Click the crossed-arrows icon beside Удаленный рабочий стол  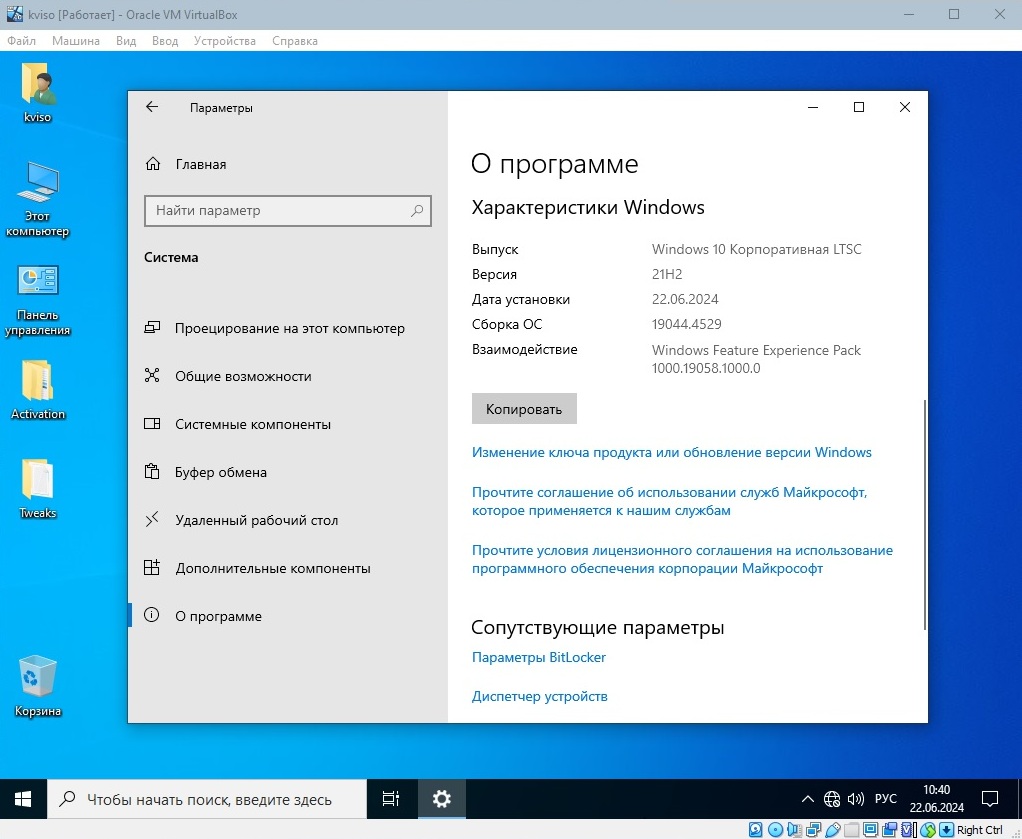pyautogui.click(x=152, y=520)
